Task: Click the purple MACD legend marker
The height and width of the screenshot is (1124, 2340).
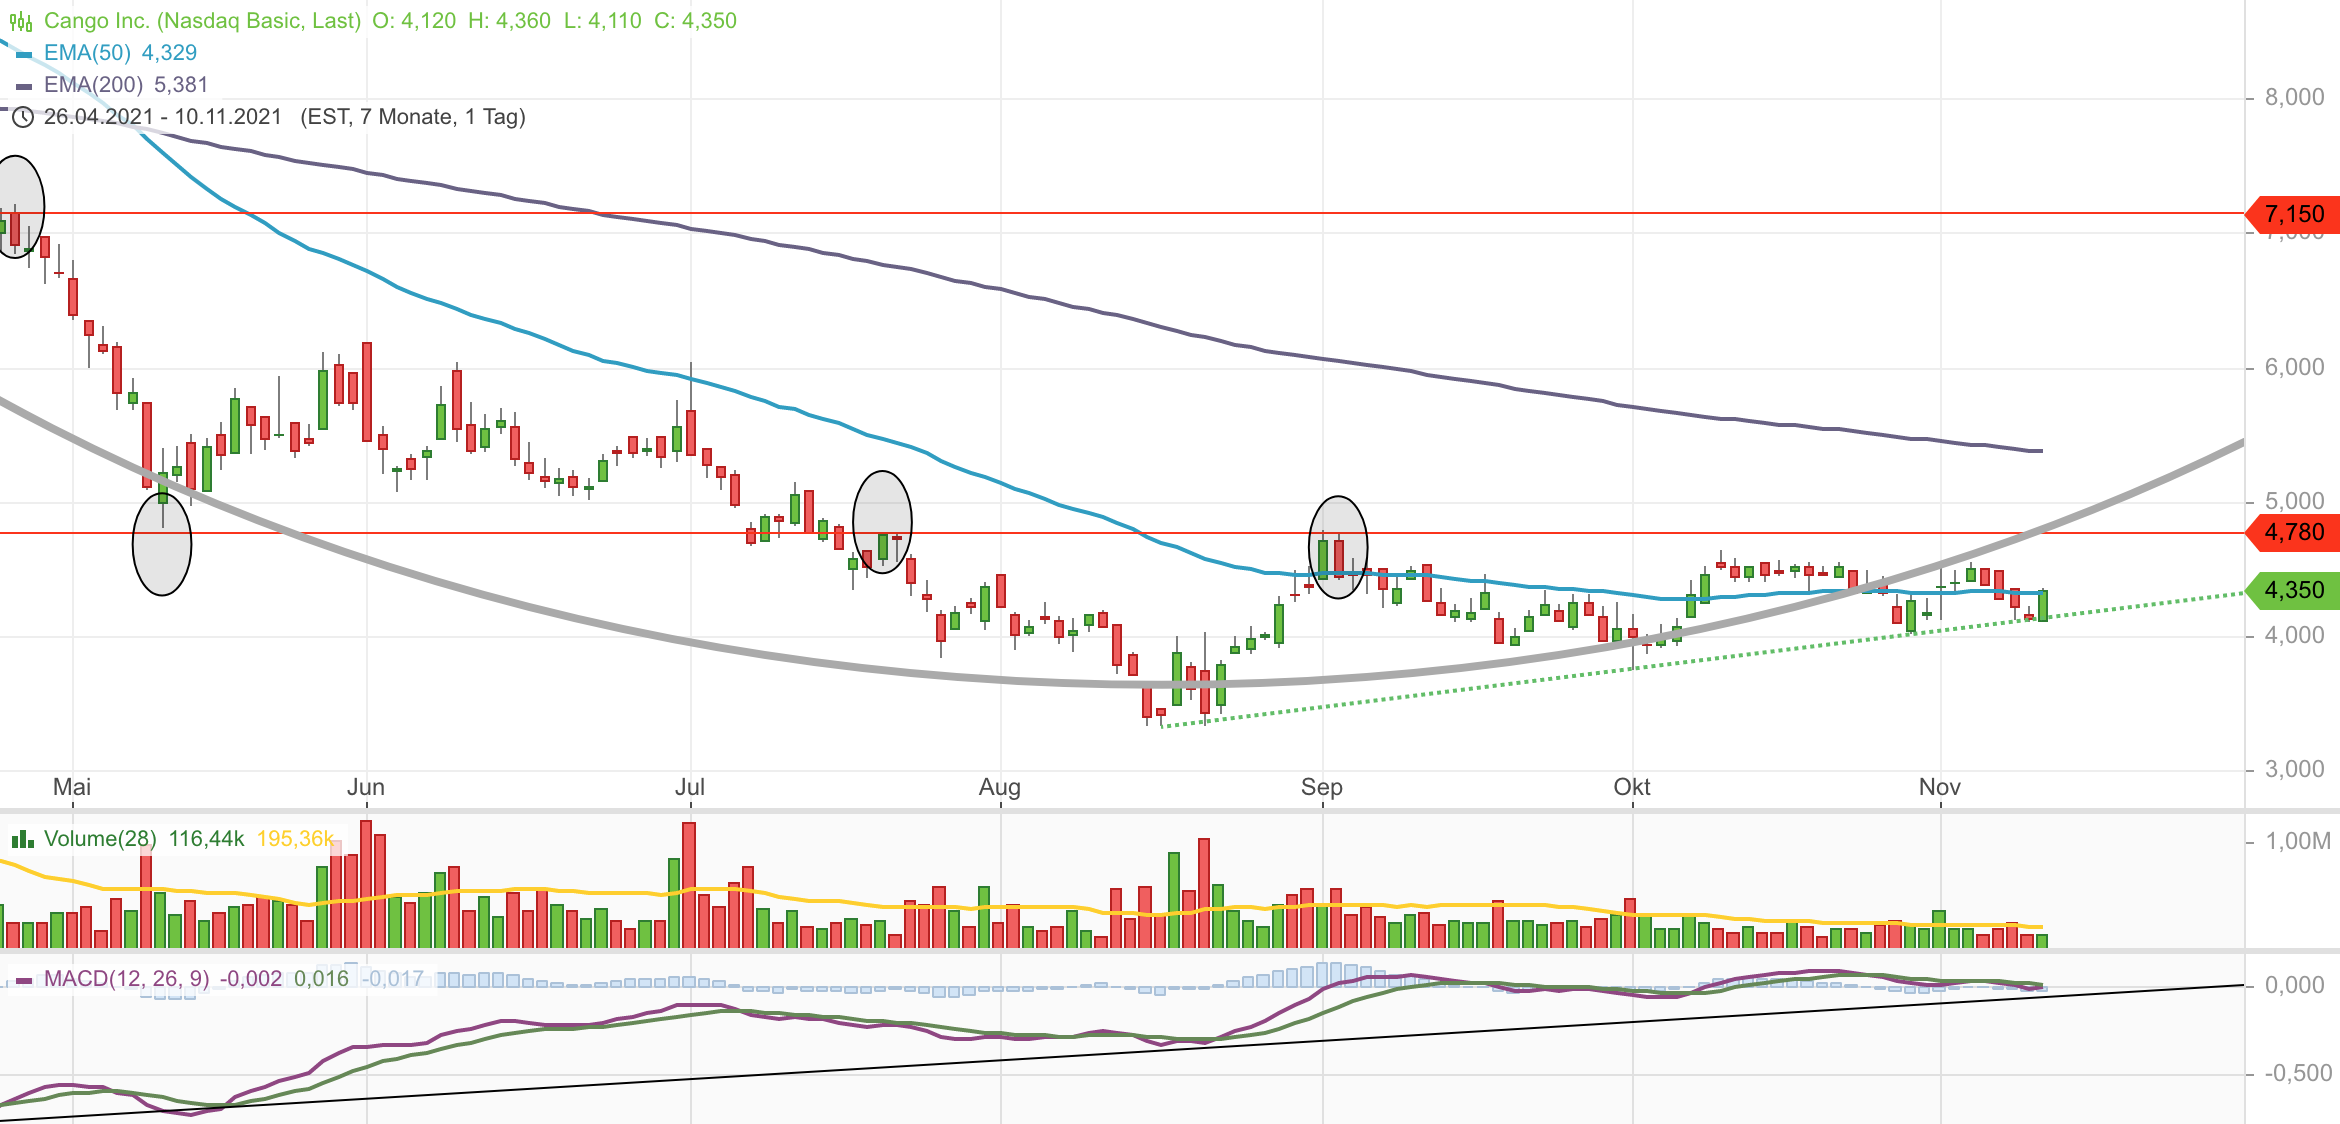Action: pyautogui.click(x=25, y=980)
